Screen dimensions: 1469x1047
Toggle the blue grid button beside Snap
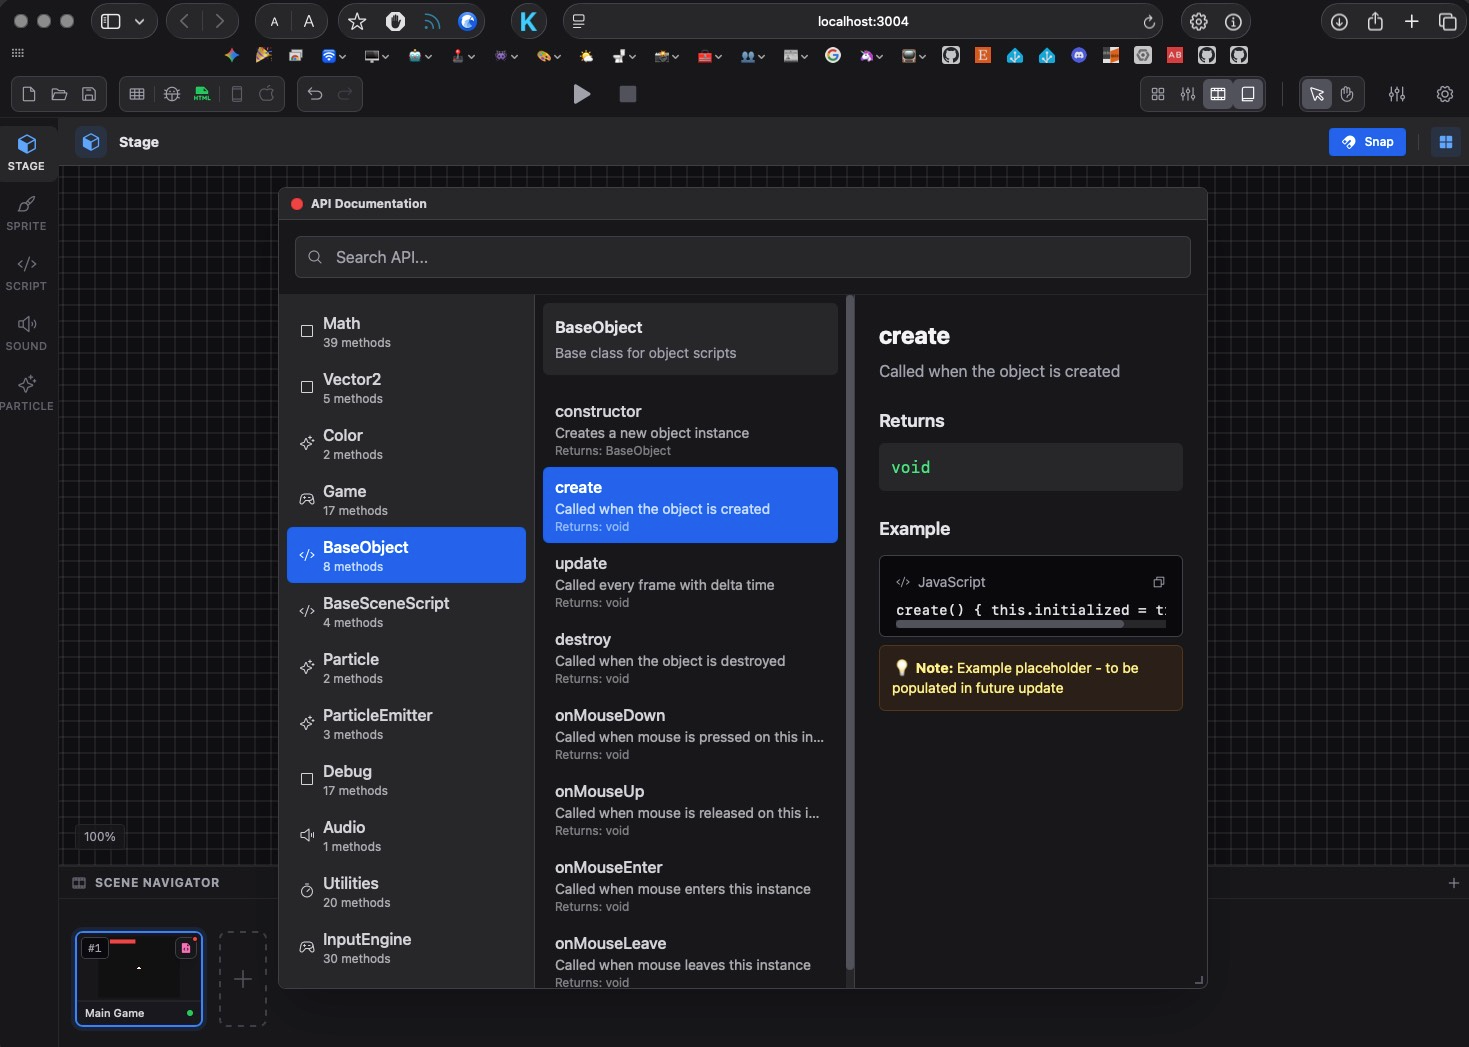[x=1446, y=142]
